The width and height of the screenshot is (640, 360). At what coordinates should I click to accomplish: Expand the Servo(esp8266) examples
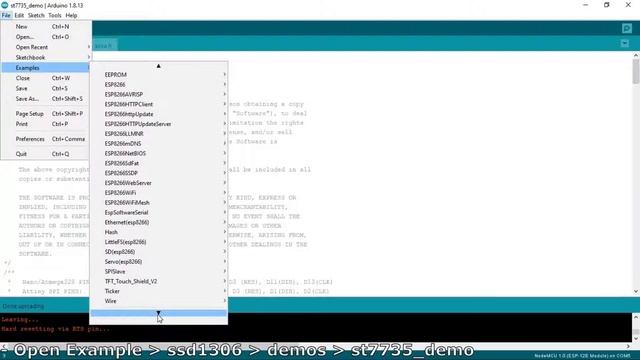coord(159,262)
